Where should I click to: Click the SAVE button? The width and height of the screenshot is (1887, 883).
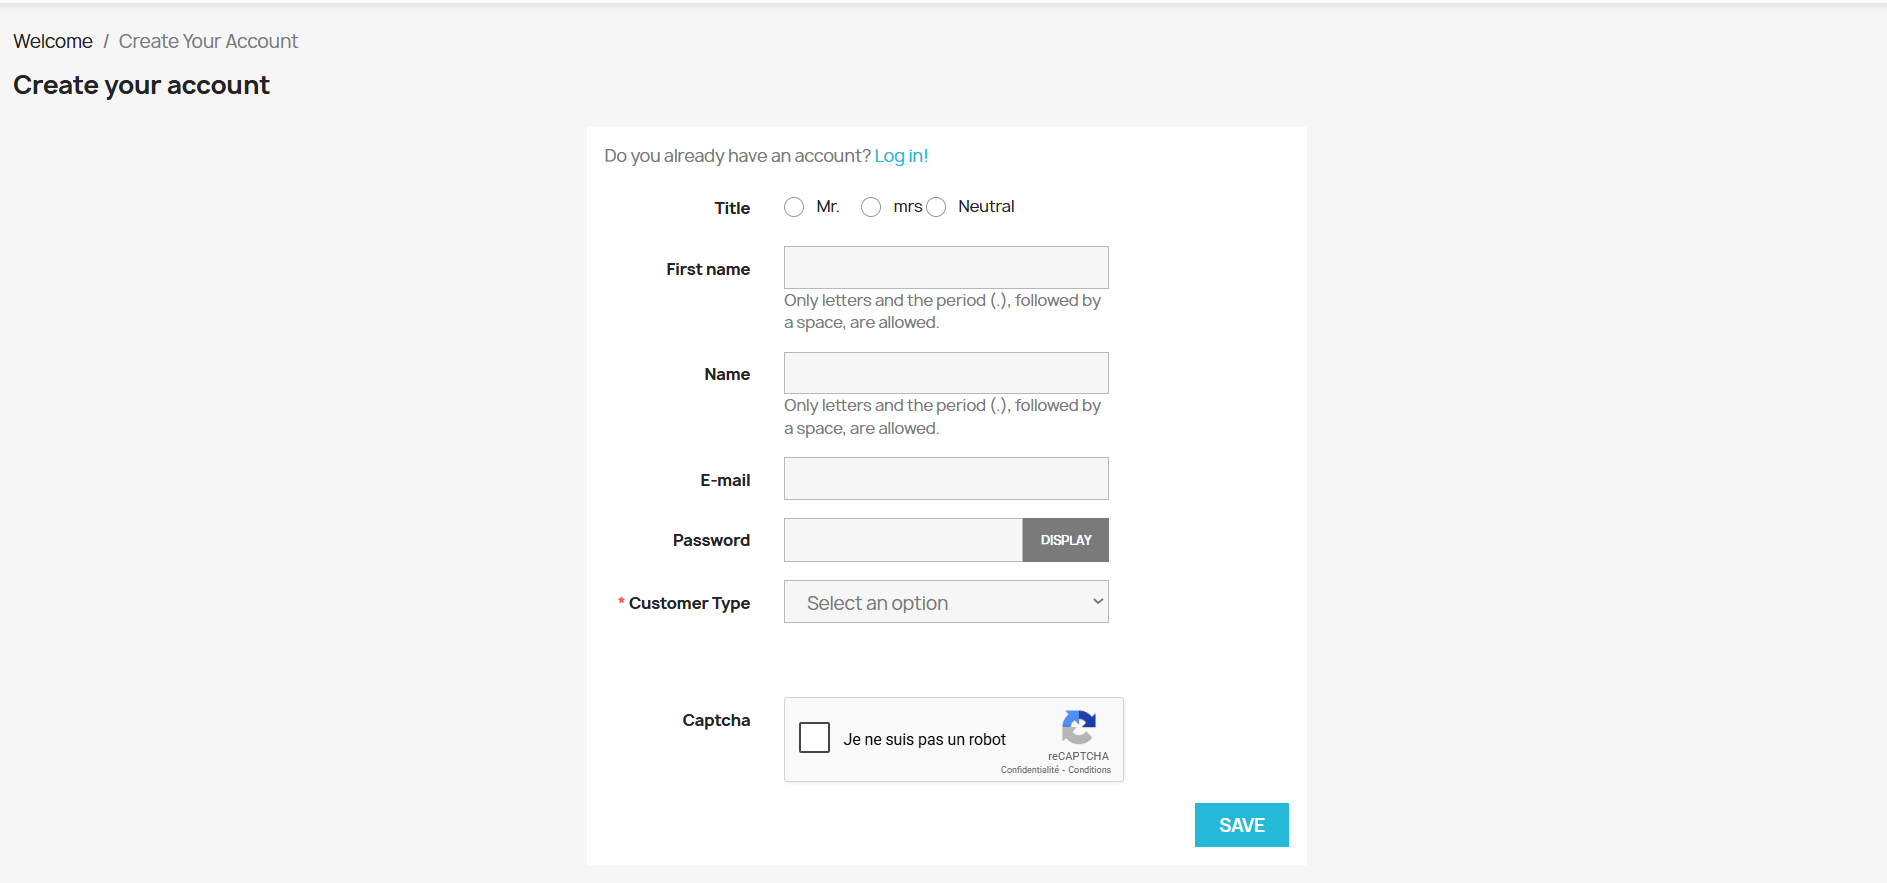pos(1241,825)
